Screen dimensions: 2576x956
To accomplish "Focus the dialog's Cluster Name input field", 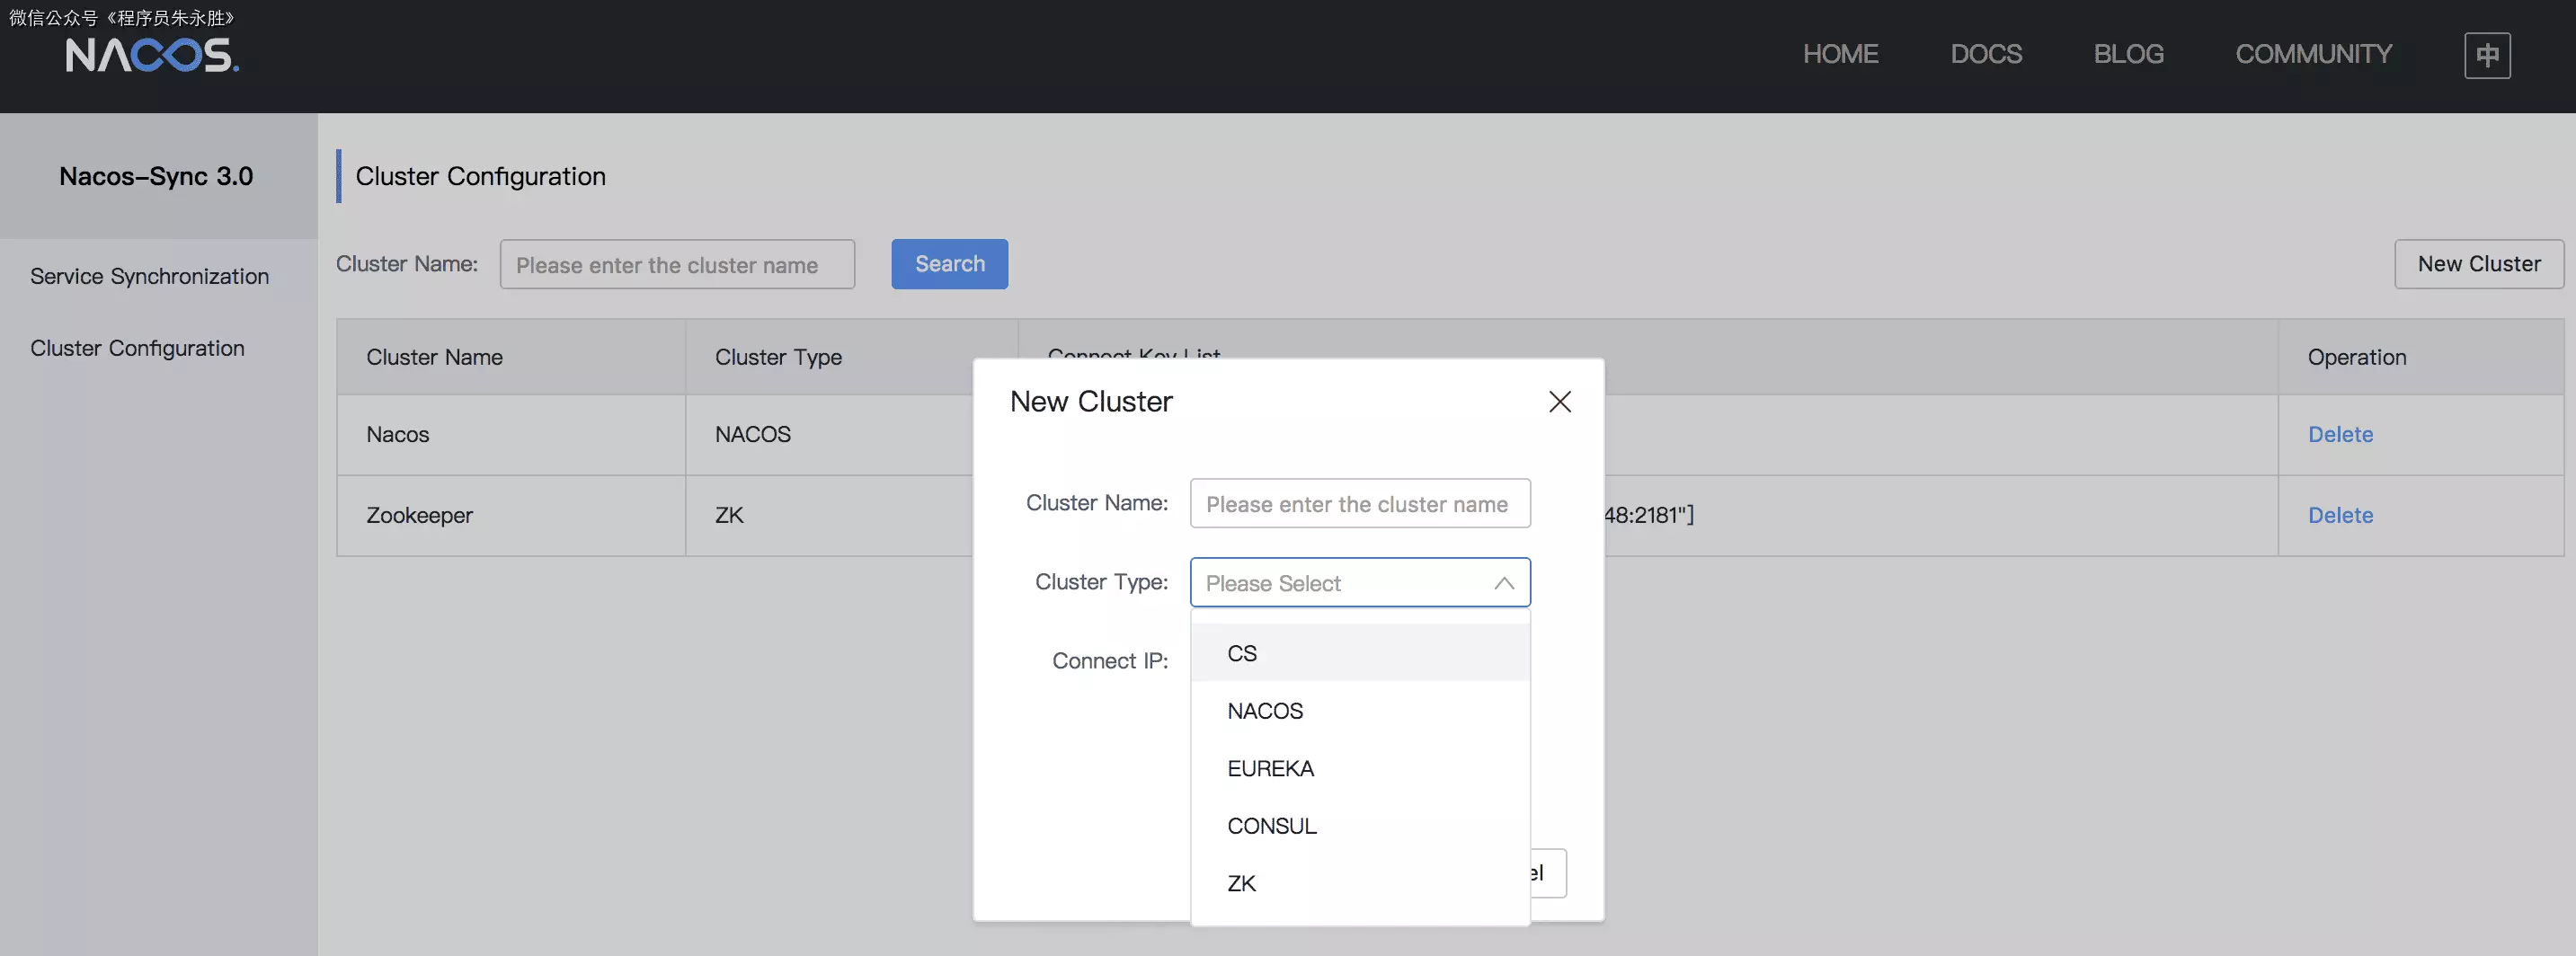I will point(1359,504).
